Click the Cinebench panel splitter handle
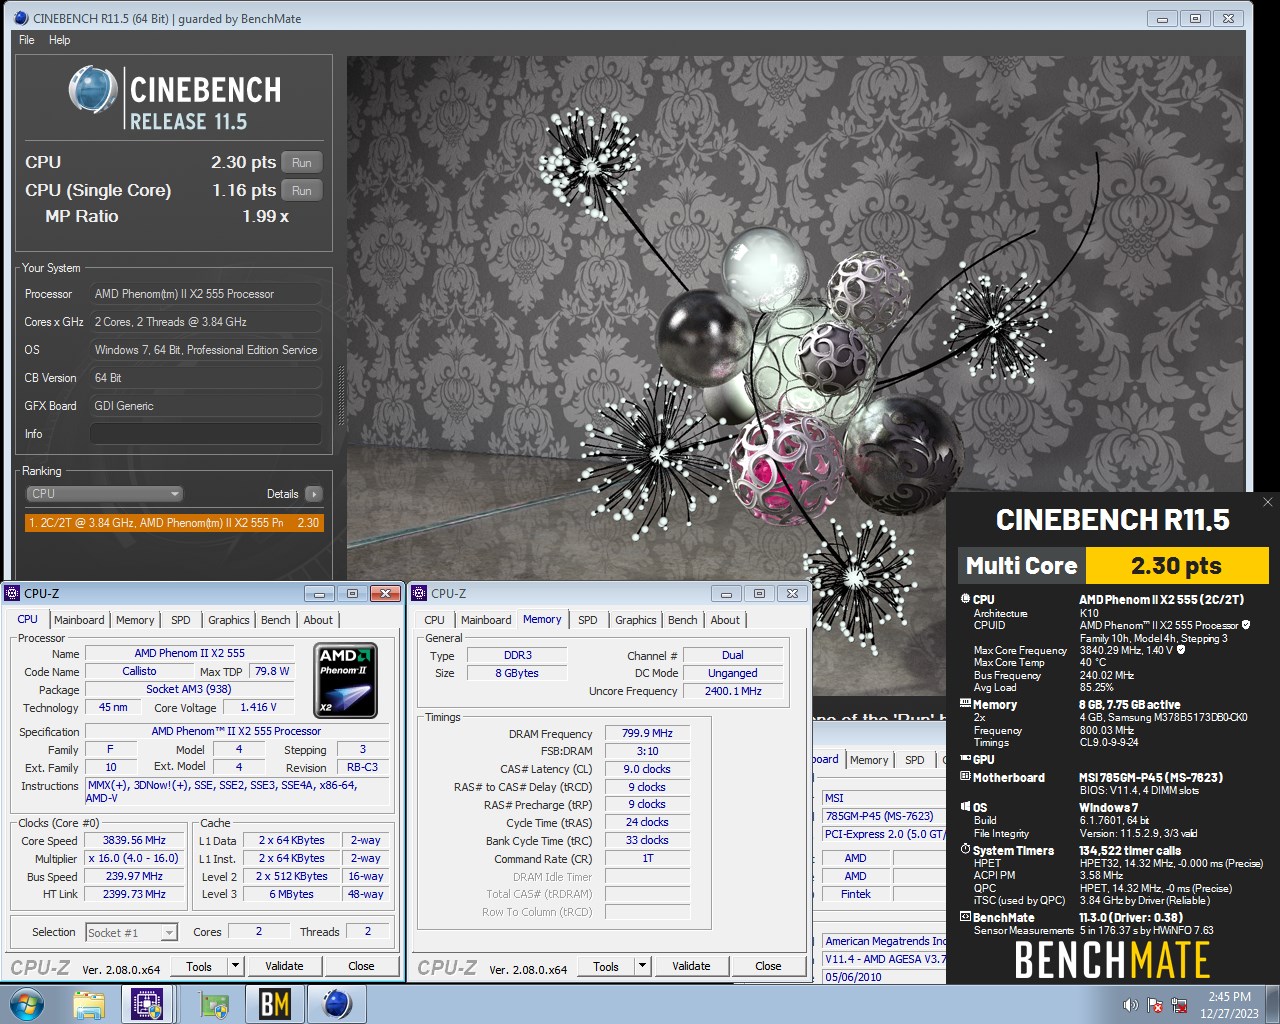1280x1024 pixels. (340, 395)
